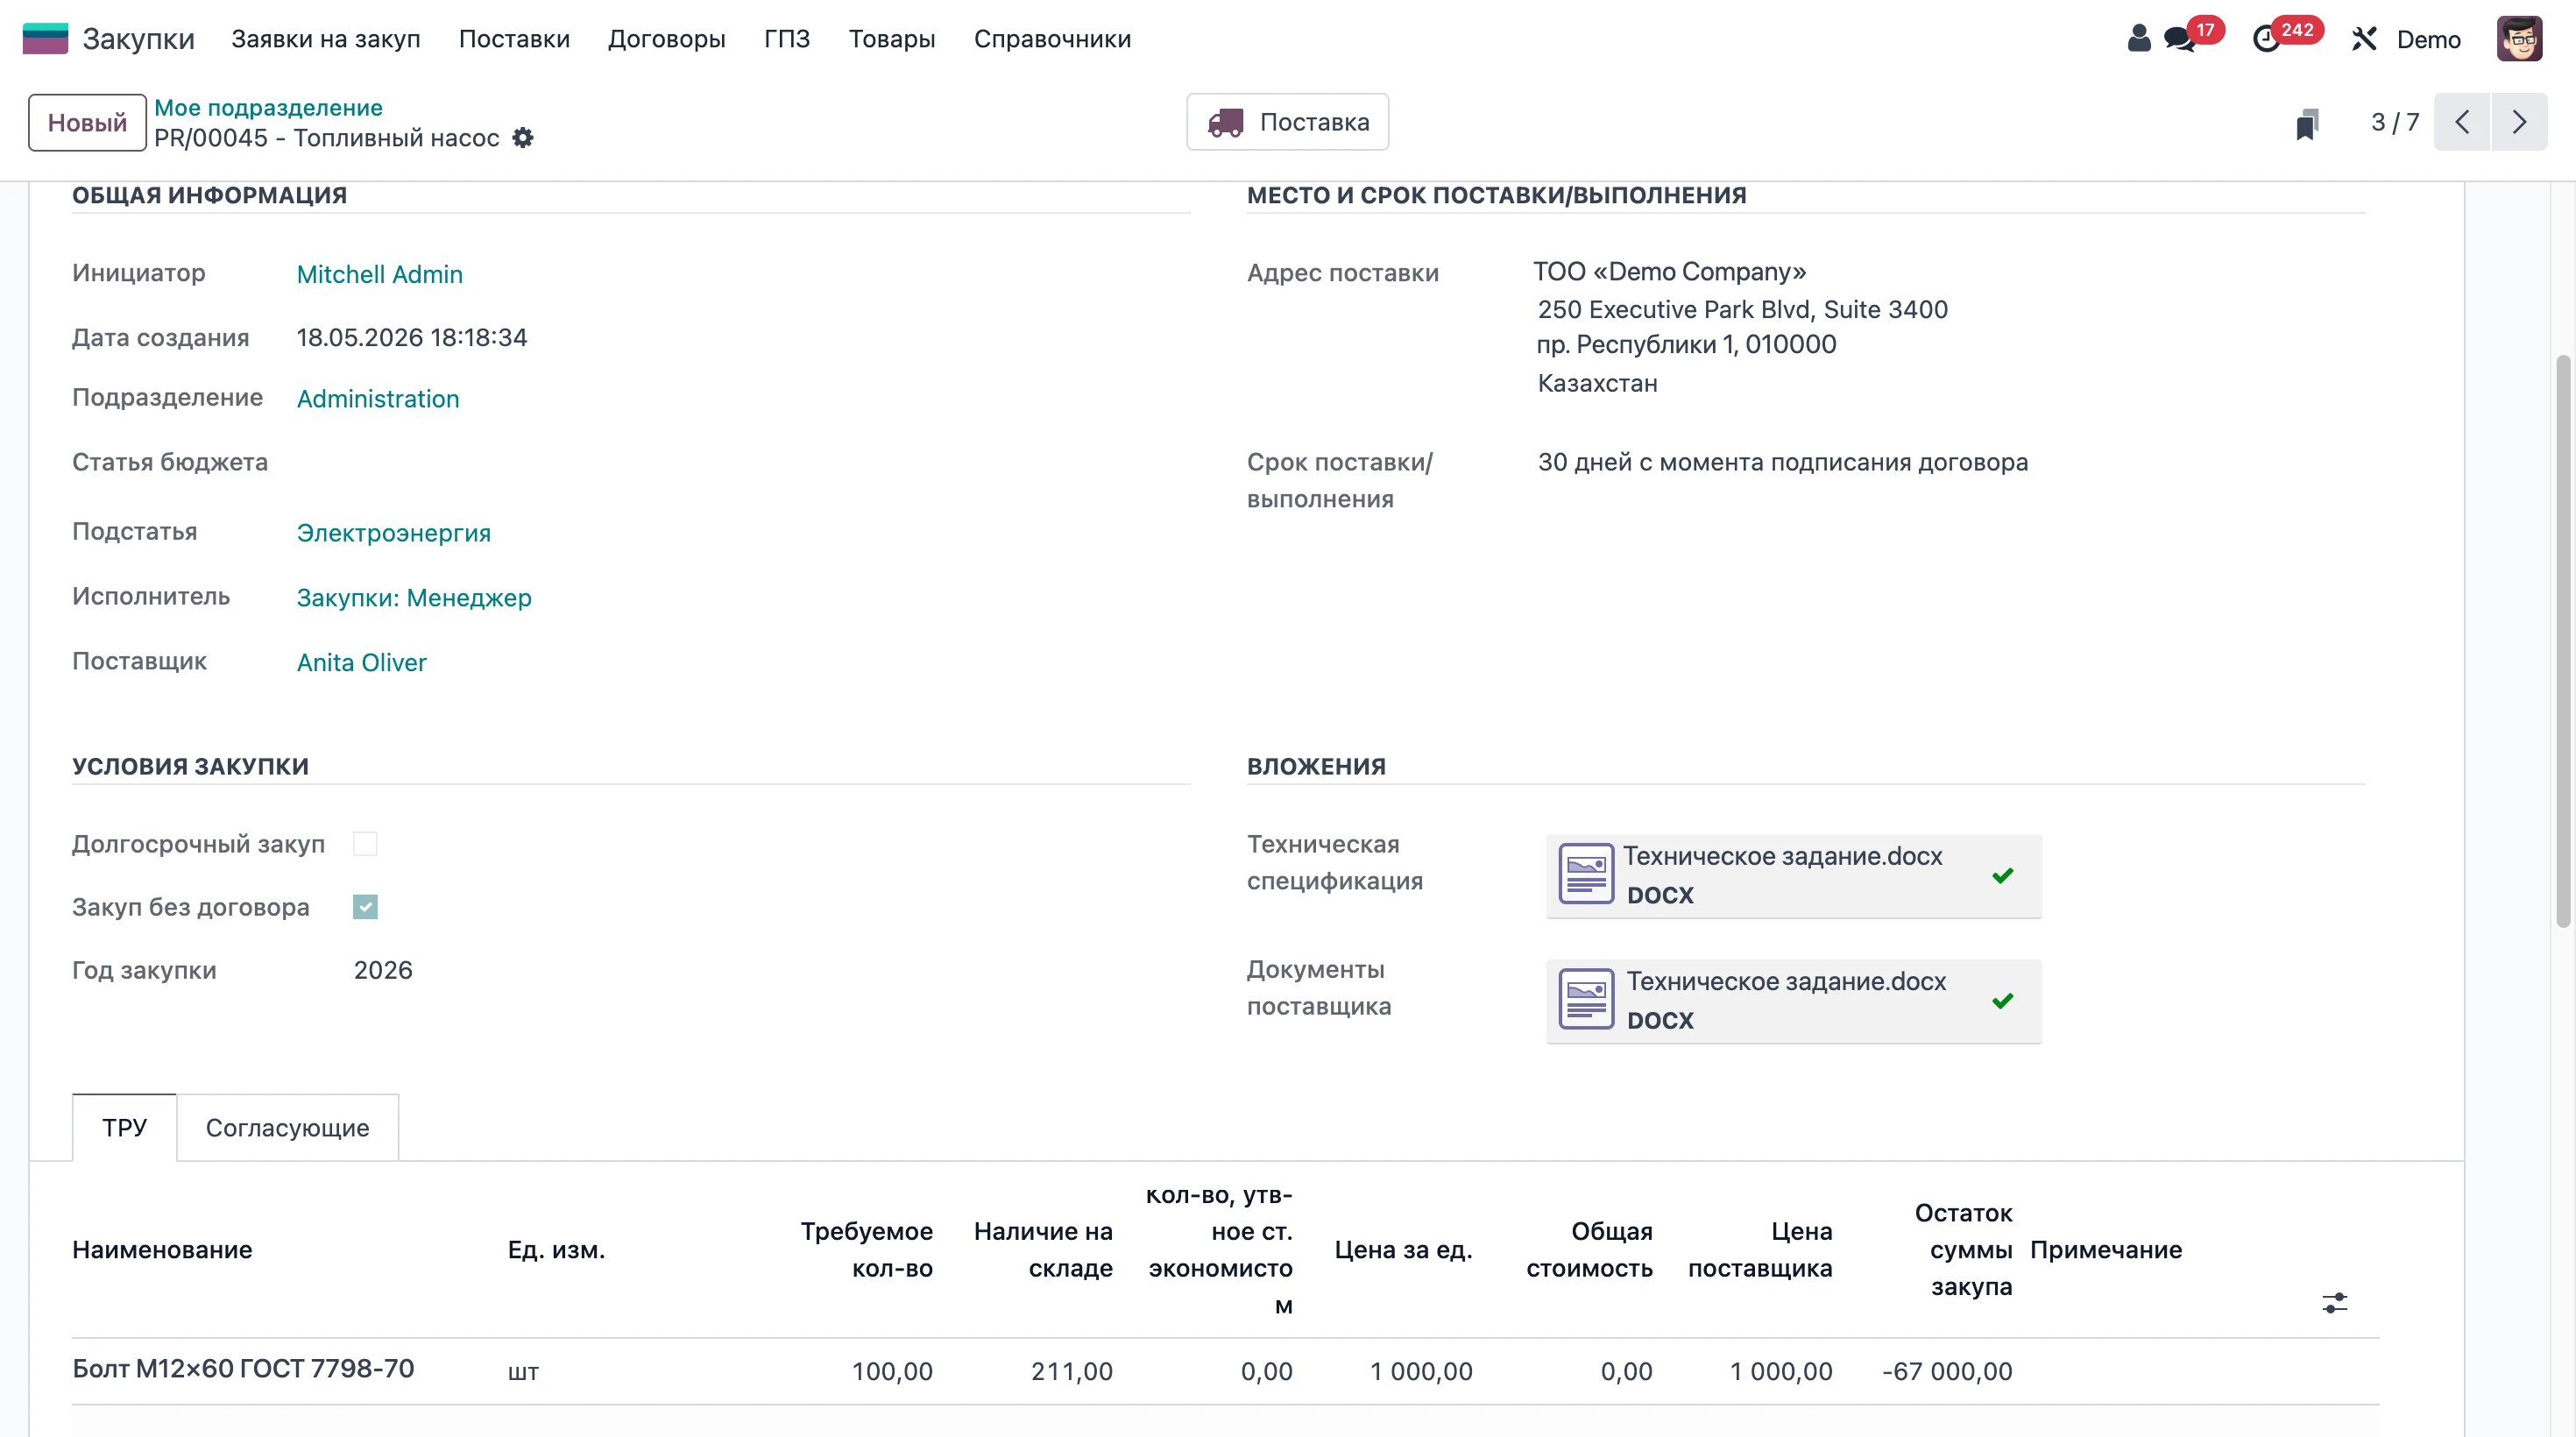Sort by the Цена за ед. column header

pyautogui.click(x=1403, y=1250)
